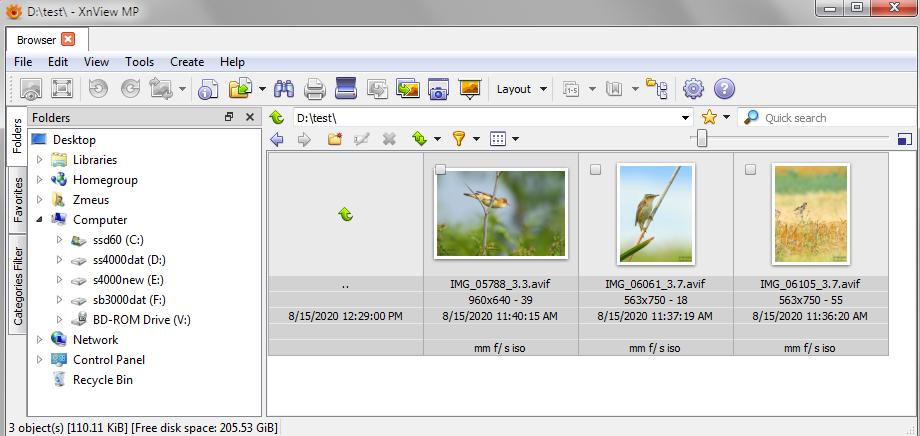920x436 pixels.
Task: Click the Batch convert toolbar icon
Action: (x=377, y=89)
